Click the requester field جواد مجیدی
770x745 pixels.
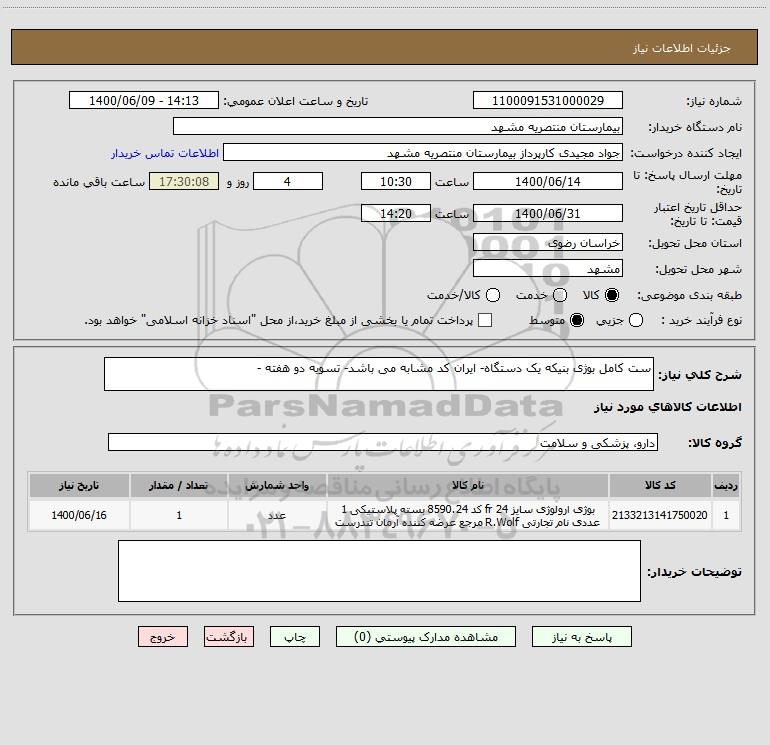click(423, 152)
